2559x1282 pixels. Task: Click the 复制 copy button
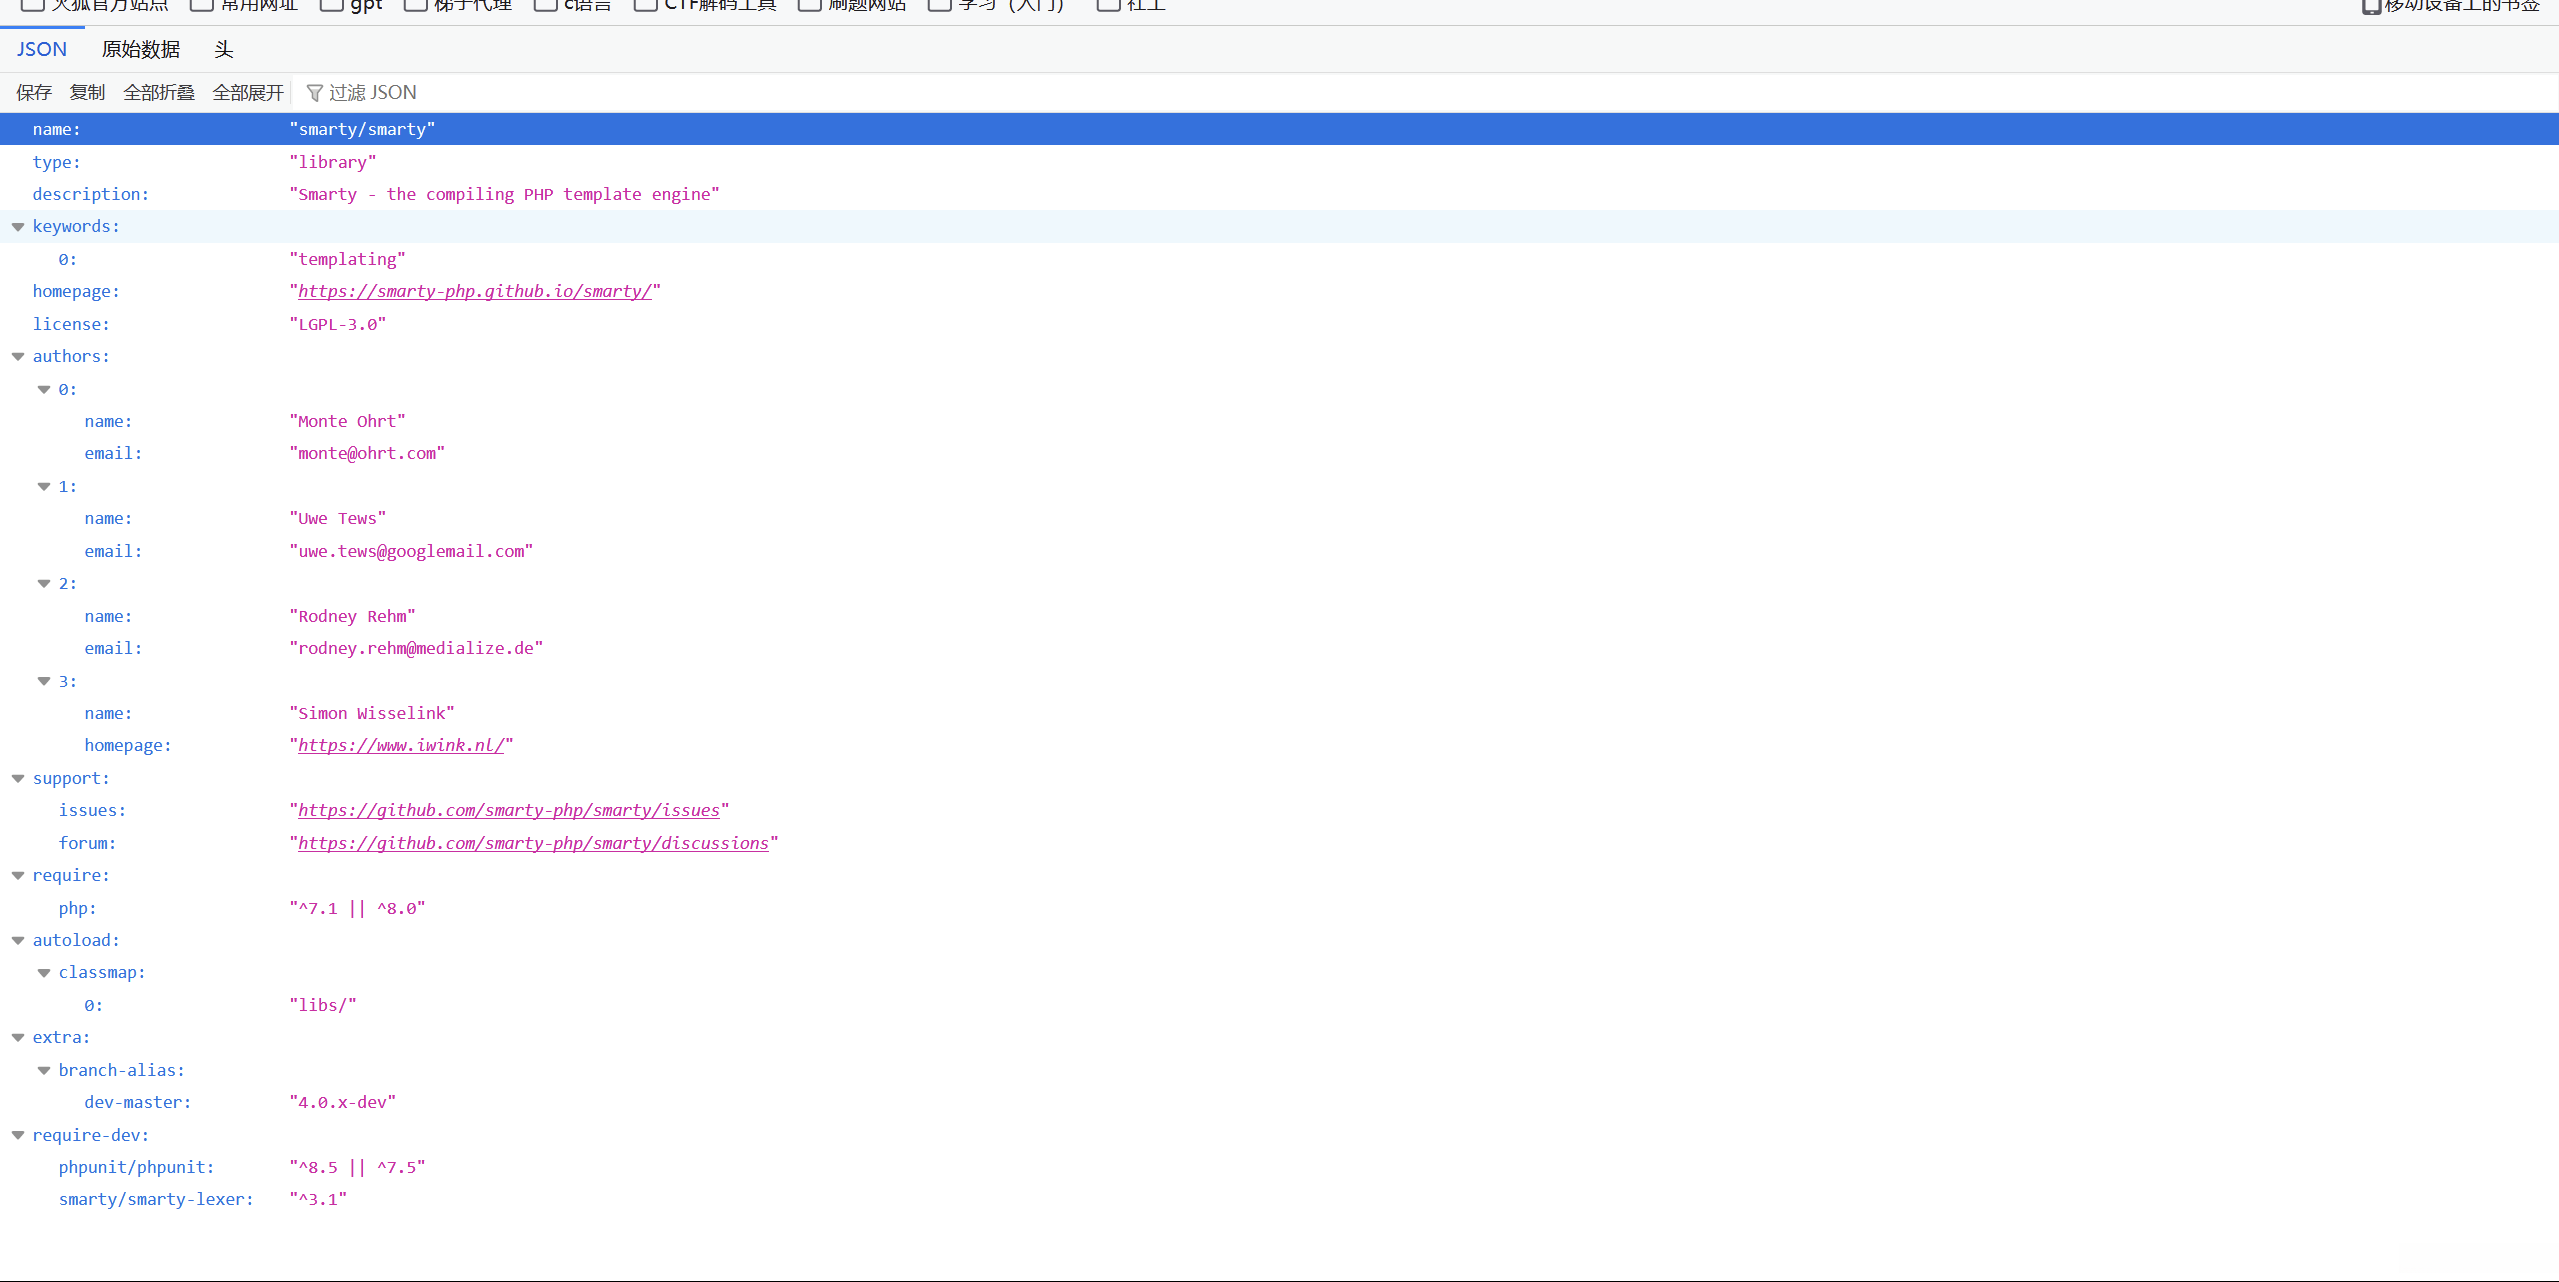click(87, 93)
